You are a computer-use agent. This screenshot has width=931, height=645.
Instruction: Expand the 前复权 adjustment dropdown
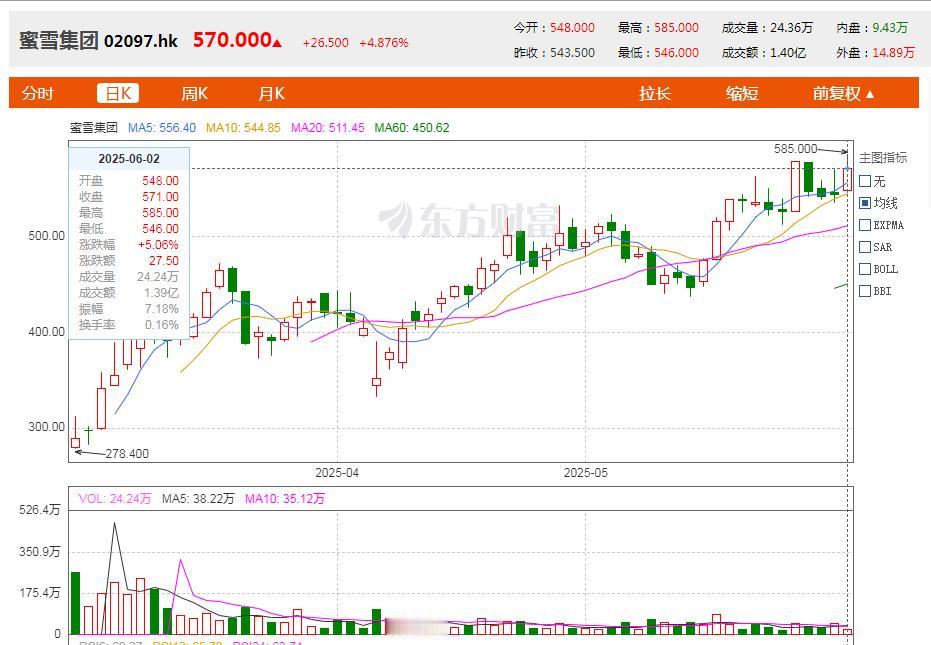click(843, 93)
